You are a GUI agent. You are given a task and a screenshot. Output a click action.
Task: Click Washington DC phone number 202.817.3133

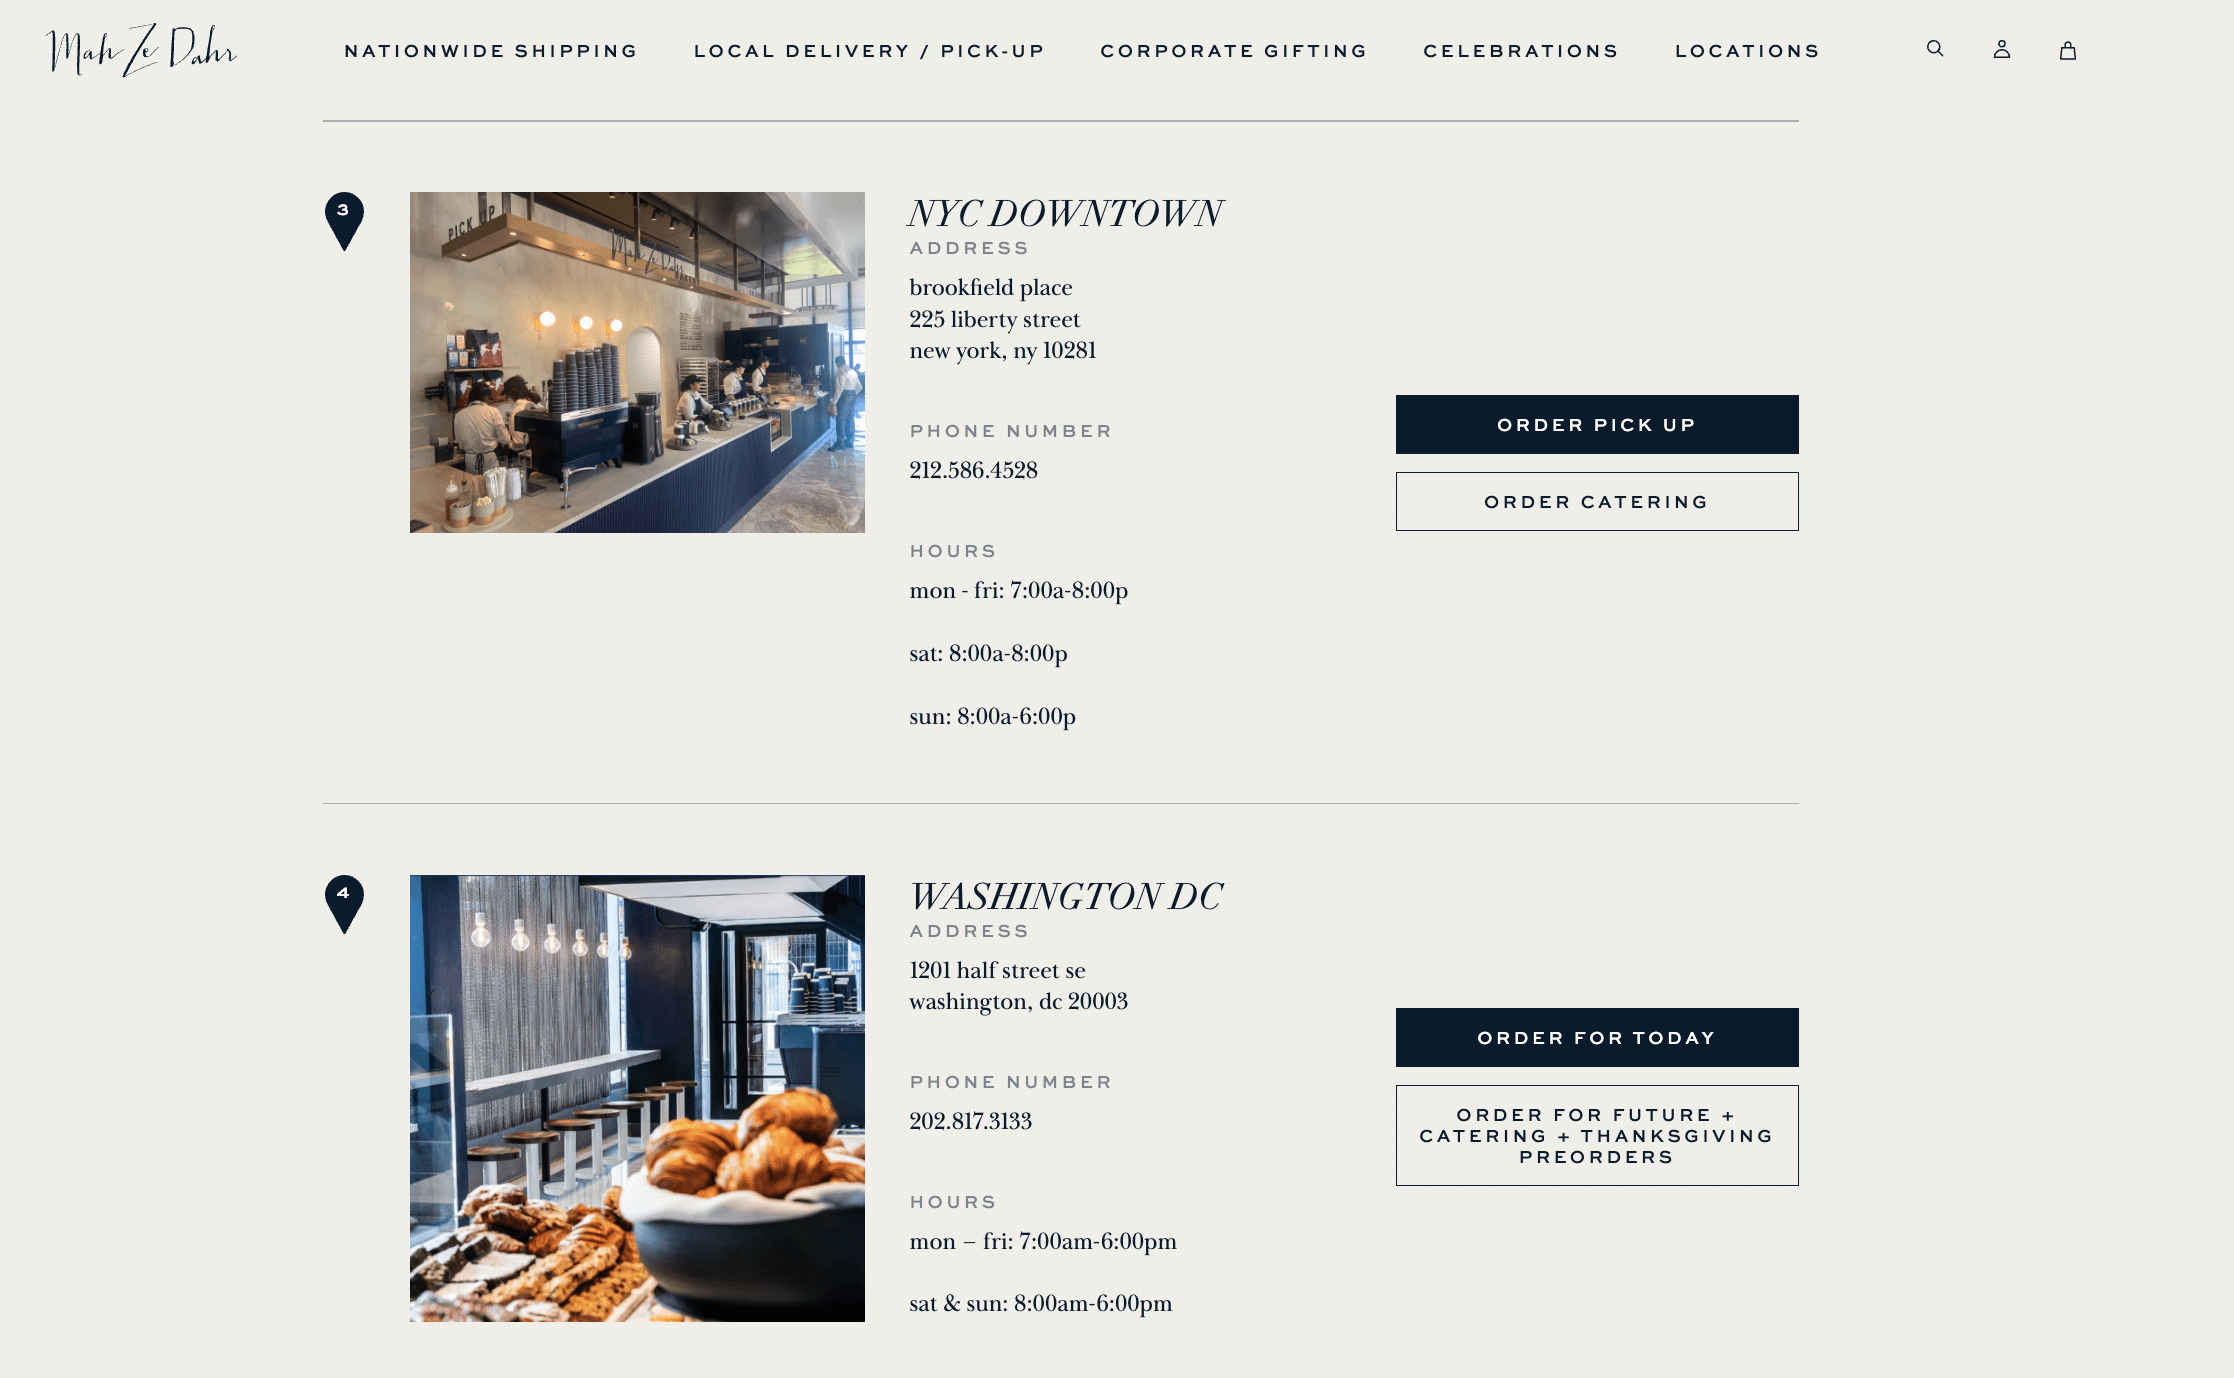tap(970, 1120)
